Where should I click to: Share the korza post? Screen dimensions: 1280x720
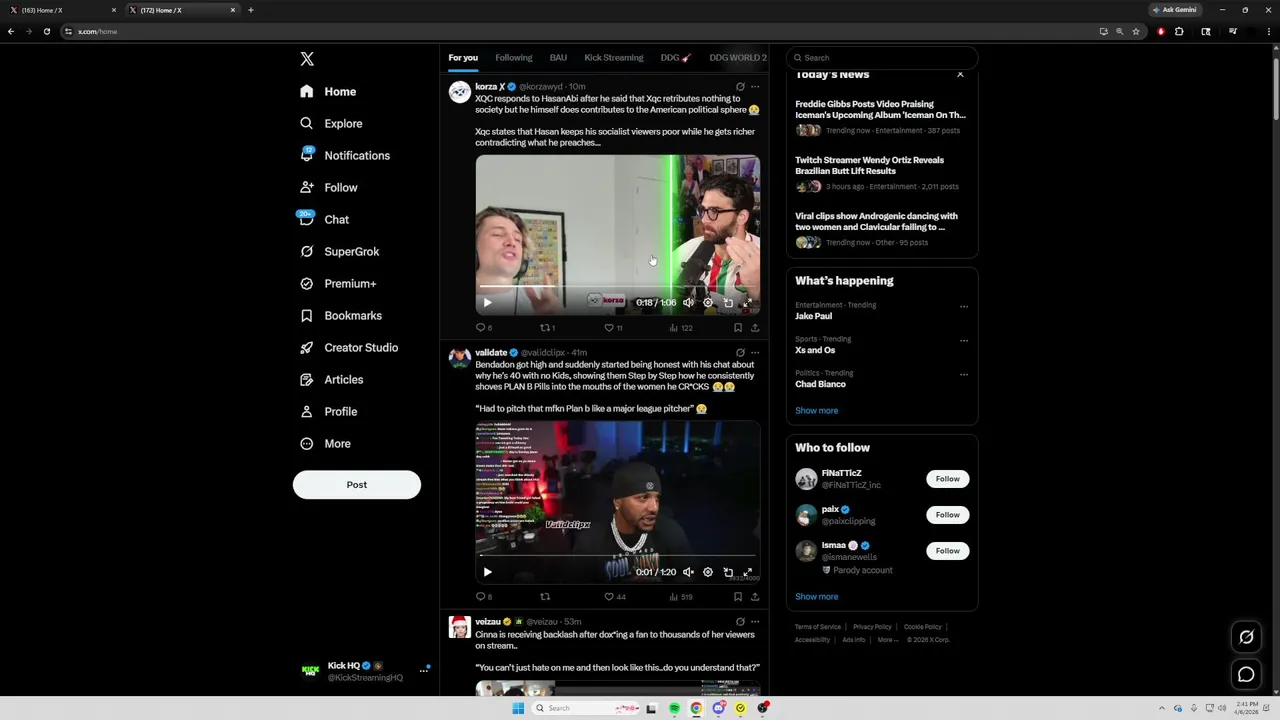point(755,327)
